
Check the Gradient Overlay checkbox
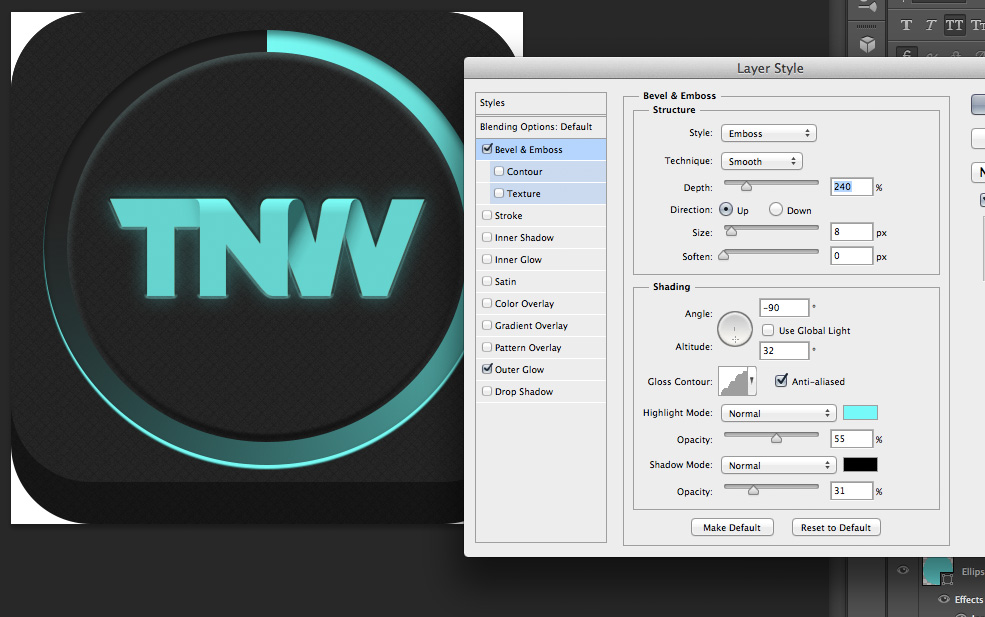pyautogui.click(x=487, y=325)
